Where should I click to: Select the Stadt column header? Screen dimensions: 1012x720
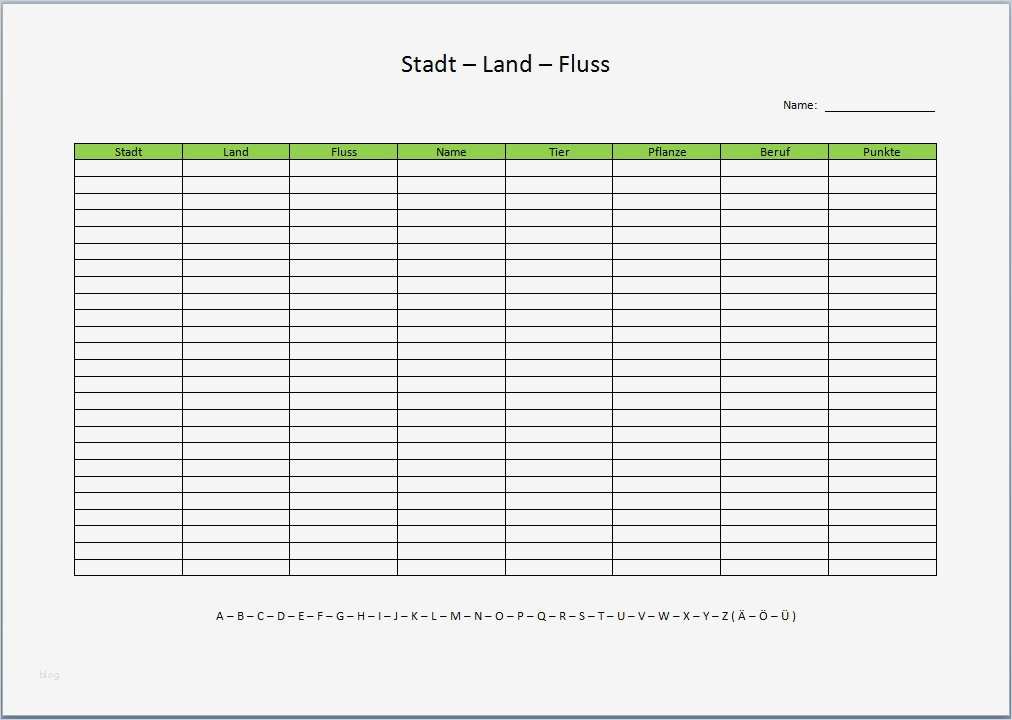[128, 152]
